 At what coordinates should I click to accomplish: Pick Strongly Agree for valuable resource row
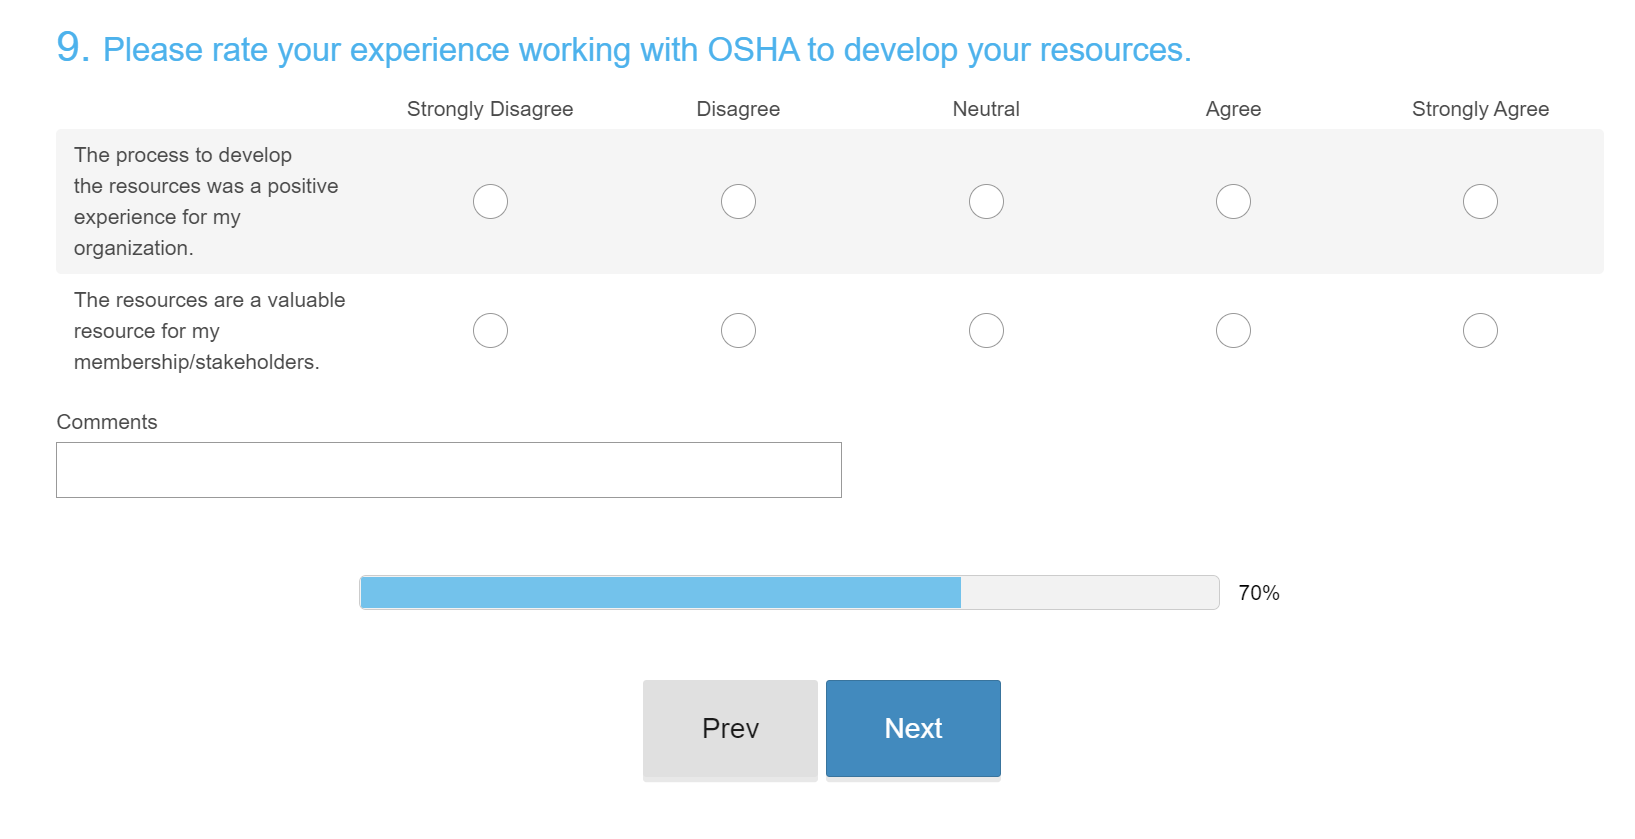point(1480,331)
